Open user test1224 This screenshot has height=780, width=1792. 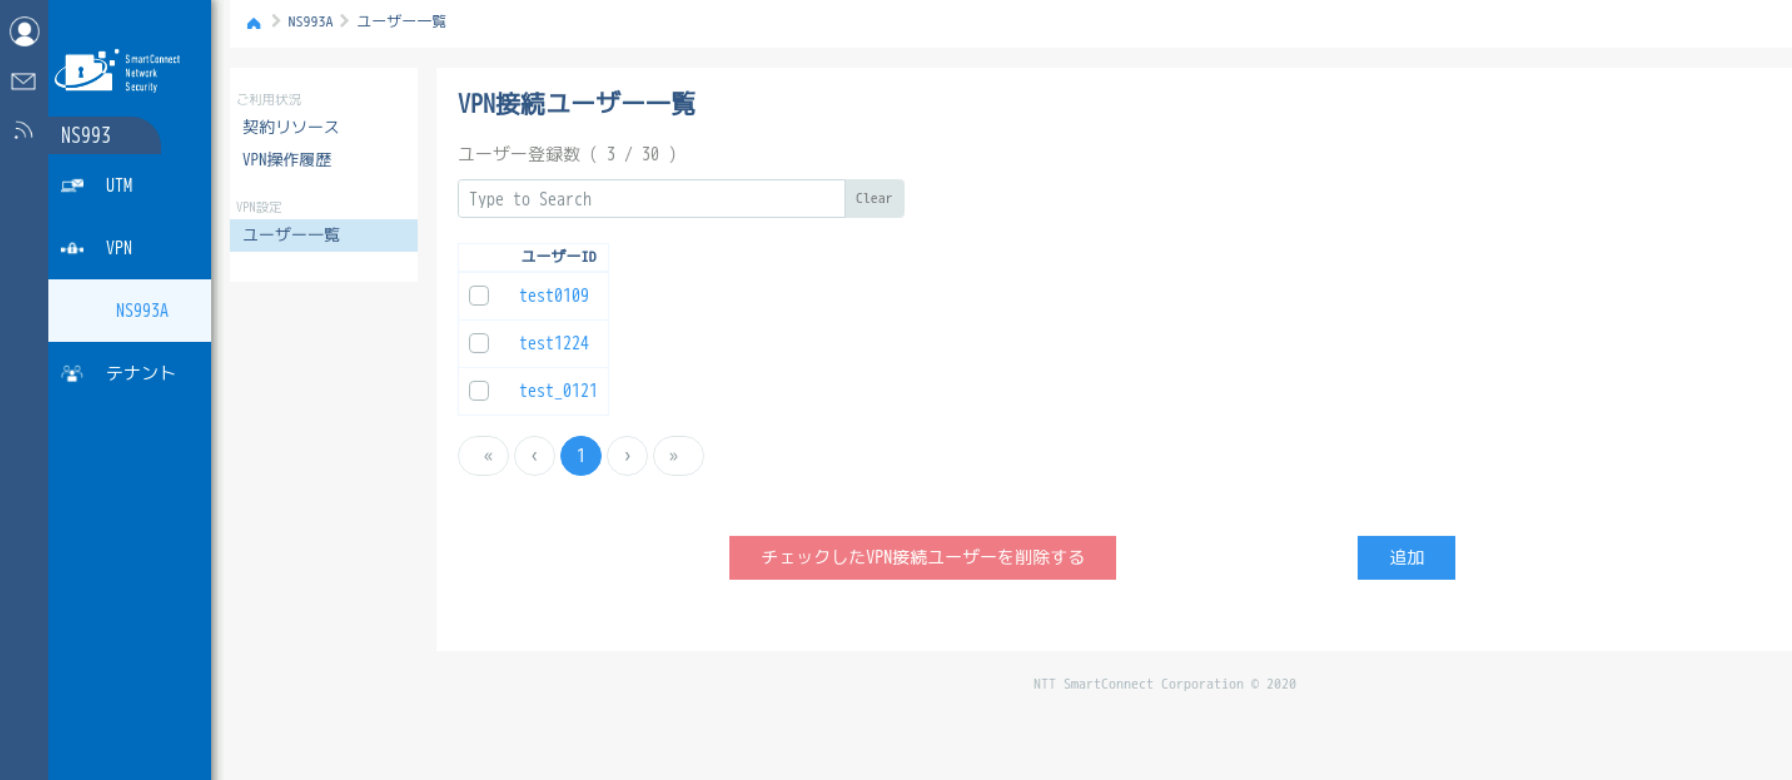[x=554, y=343]
